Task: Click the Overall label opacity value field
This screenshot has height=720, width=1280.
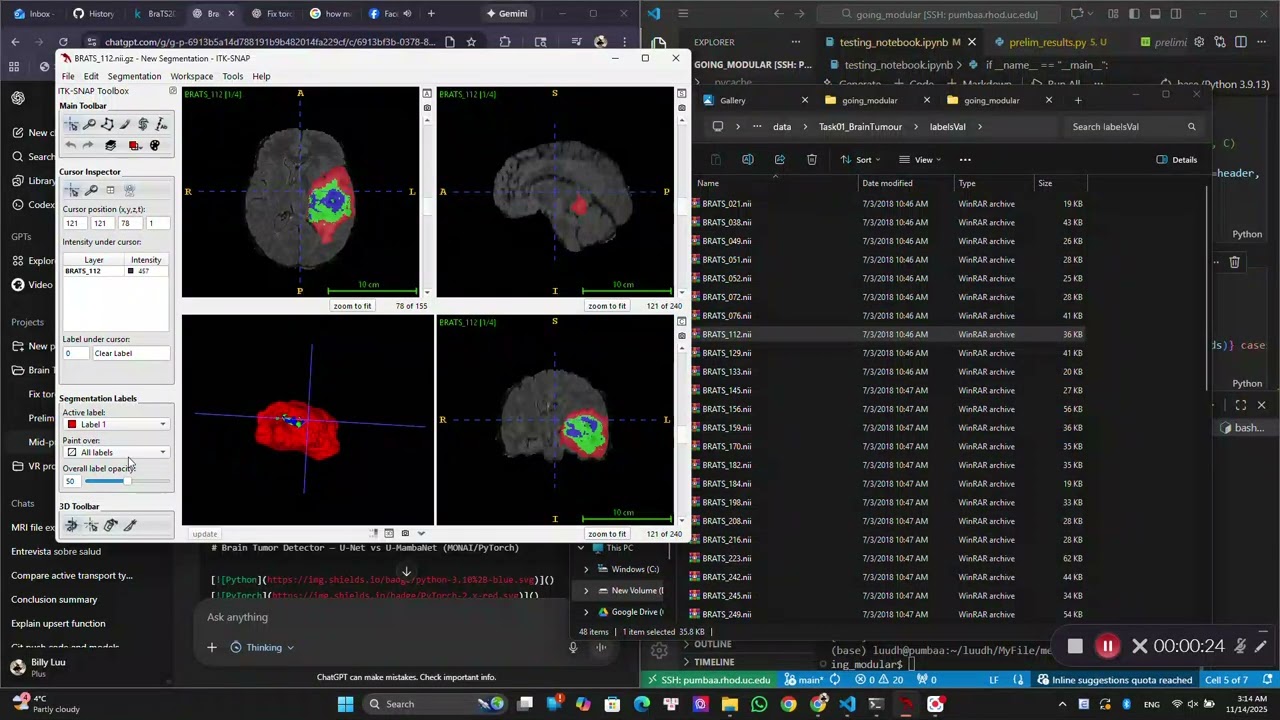Action: click(x=71, y=481)
